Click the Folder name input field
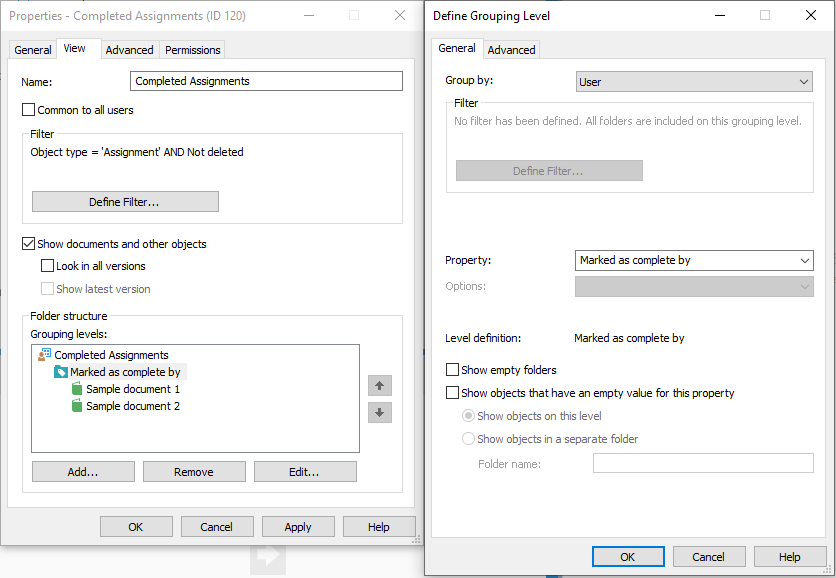The height and width of the screenshot is (578, 836). (703, 463)
